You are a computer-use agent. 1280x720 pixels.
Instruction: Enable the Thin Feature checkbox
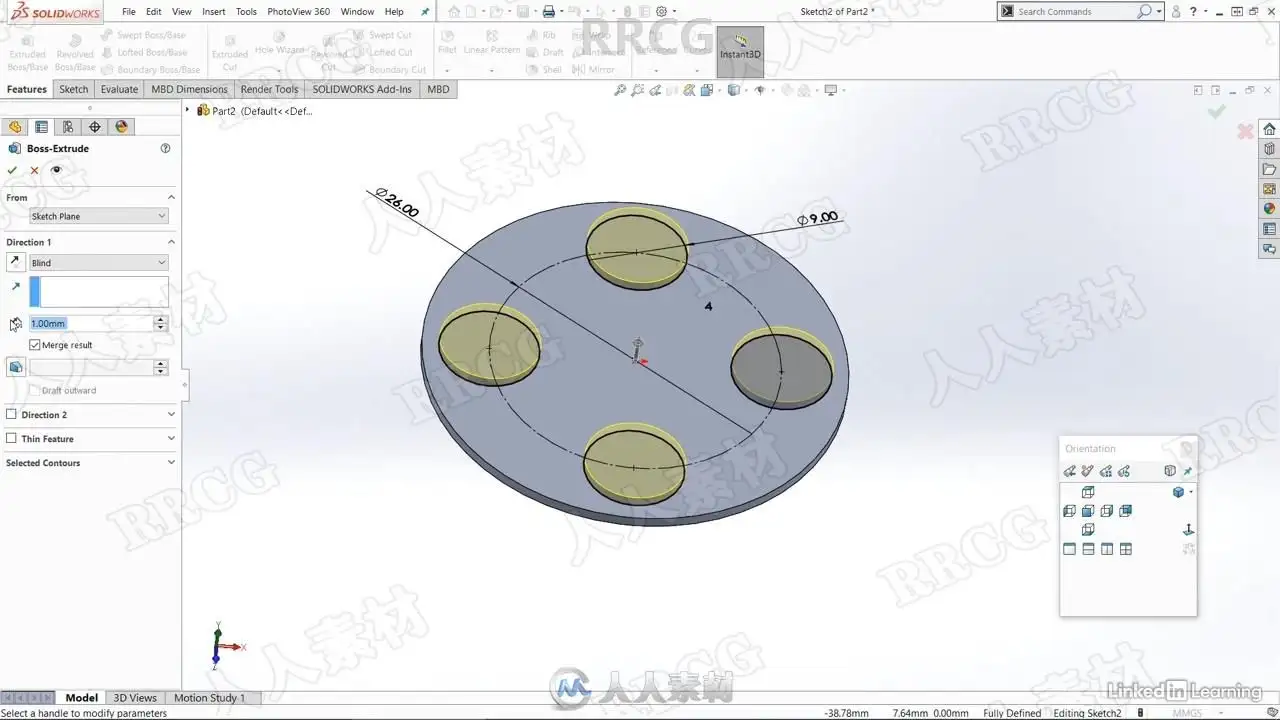click(x=12, y=438)
